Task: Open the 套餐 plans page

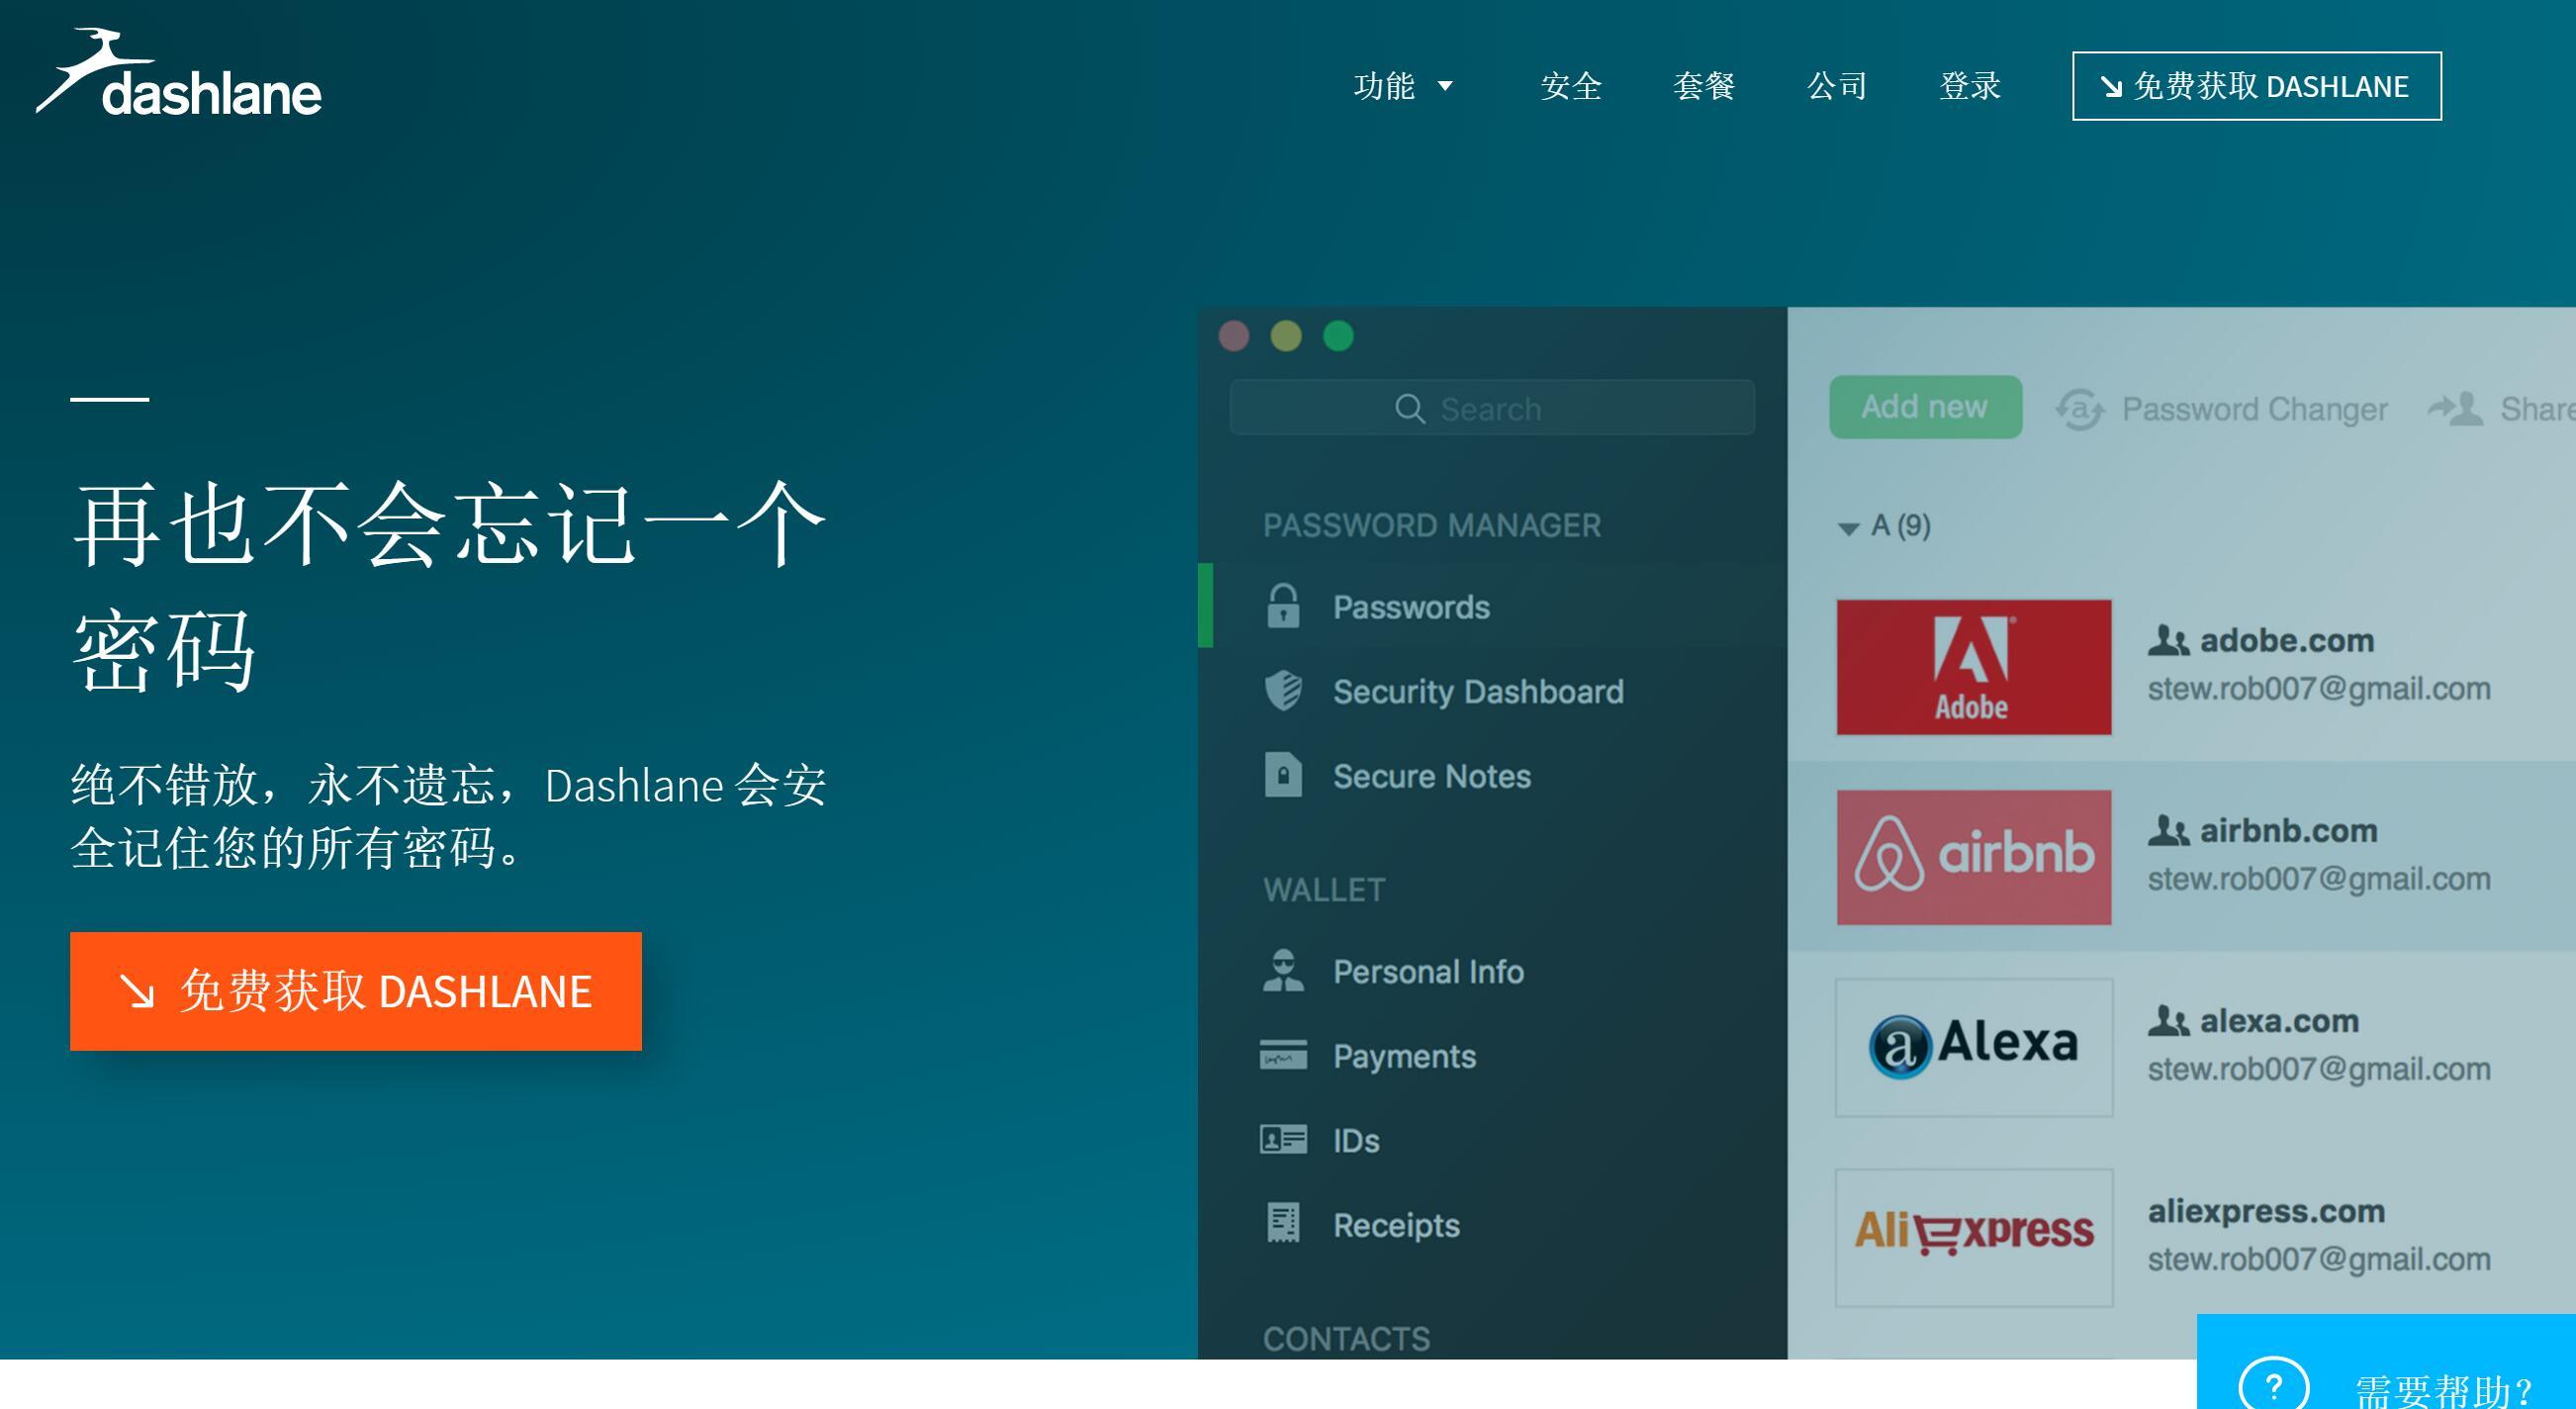Action: click(x=1704, y=86)
